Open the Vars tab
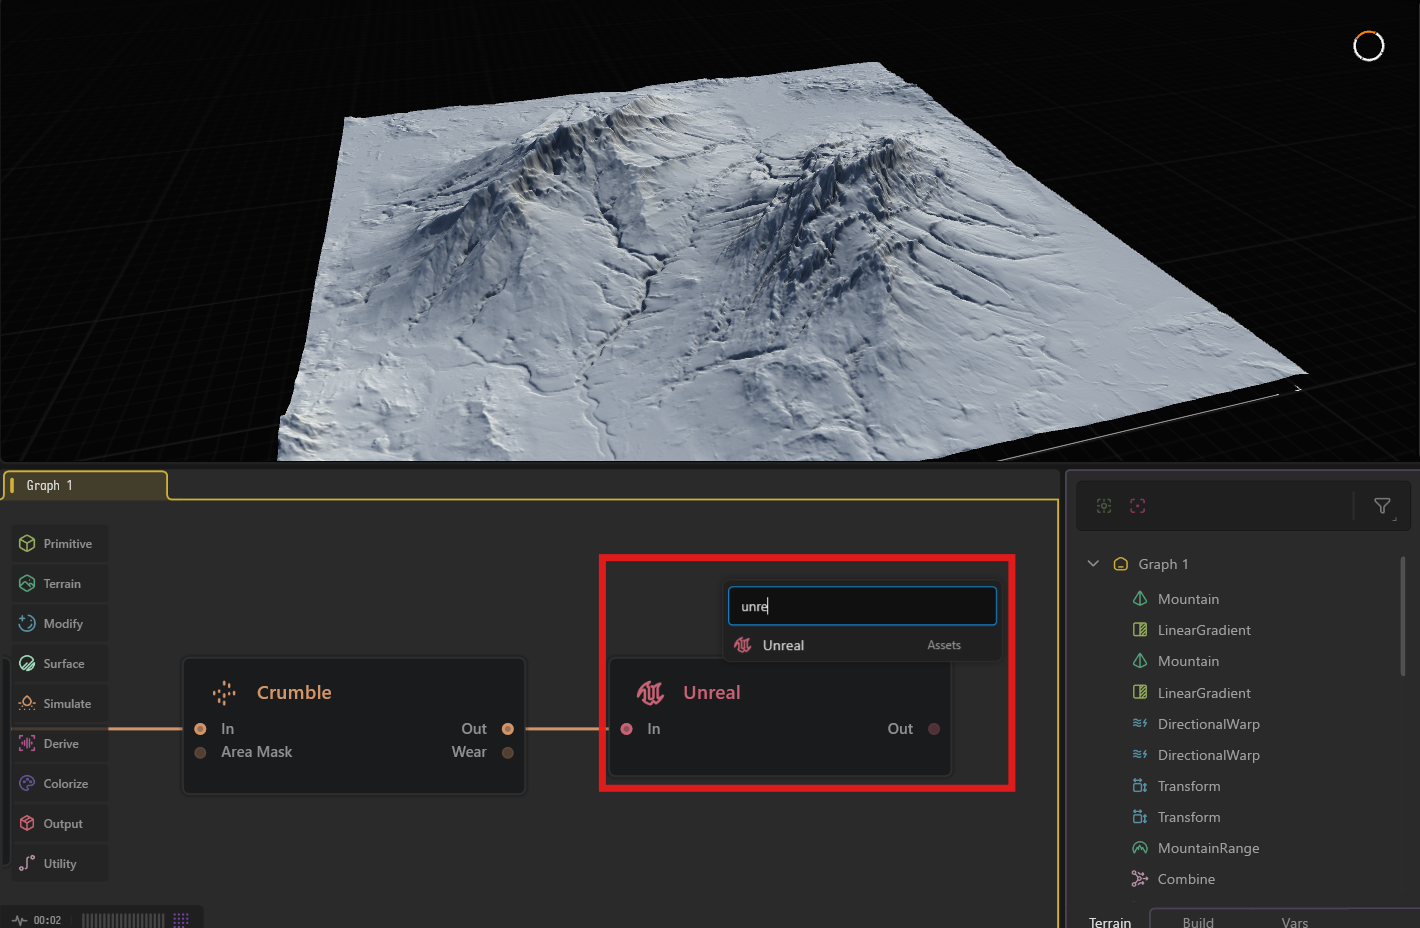Image resolution: width=1420 pixels, height=928 pixels. coord(1295,922)
